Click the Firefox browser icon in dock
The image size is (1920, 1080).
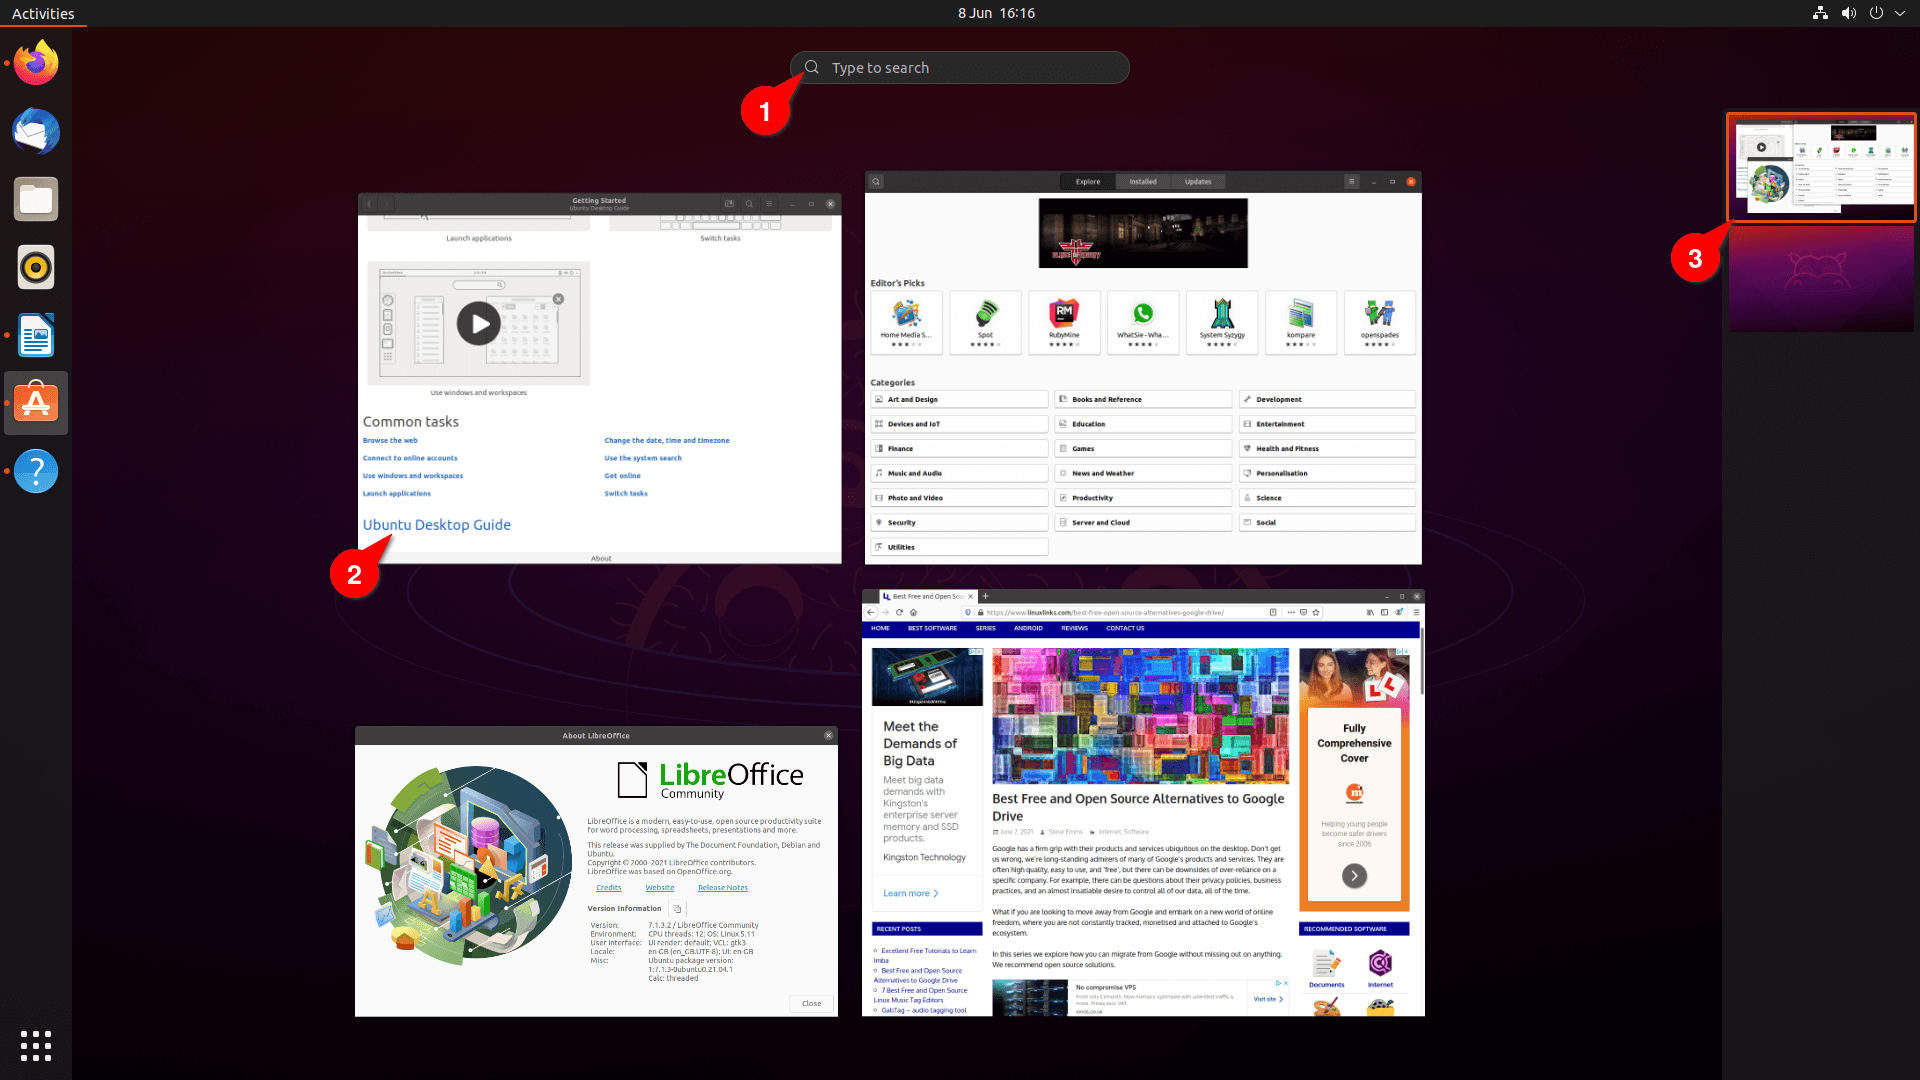pyautogui.click(x=36, y=62)
